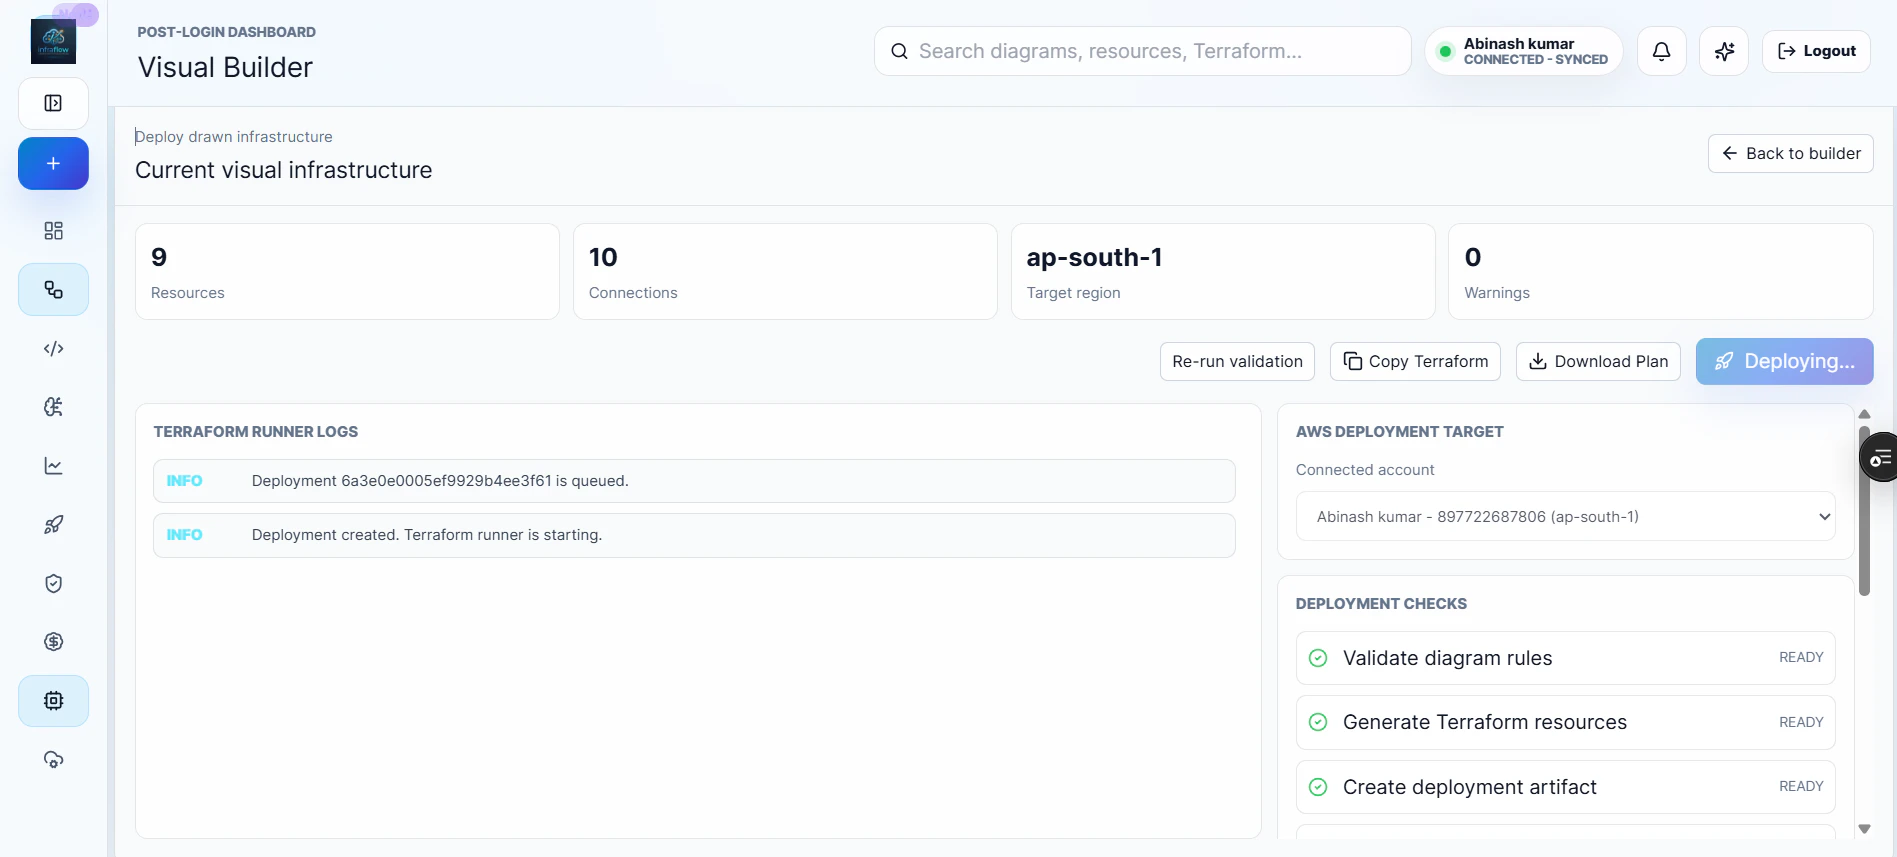1897x857 pixels.
Task: Click the 'Visual Builder' page title
Action: tap(225, 67)
